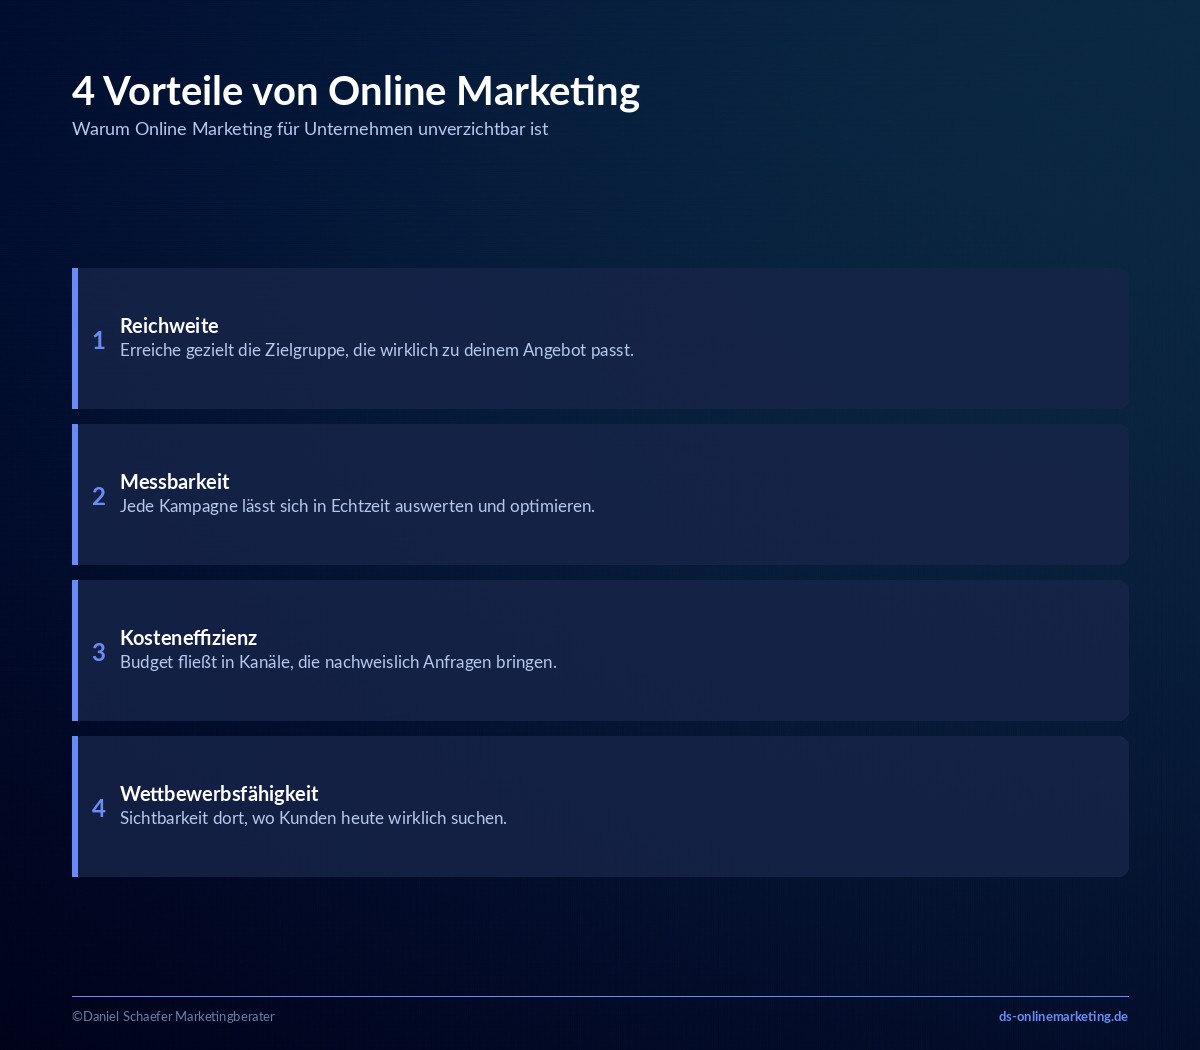Click the text 'Erreiche gezielt die Zielgruppe…'
Screen dimensions: 1200x1050
(377, 350)
